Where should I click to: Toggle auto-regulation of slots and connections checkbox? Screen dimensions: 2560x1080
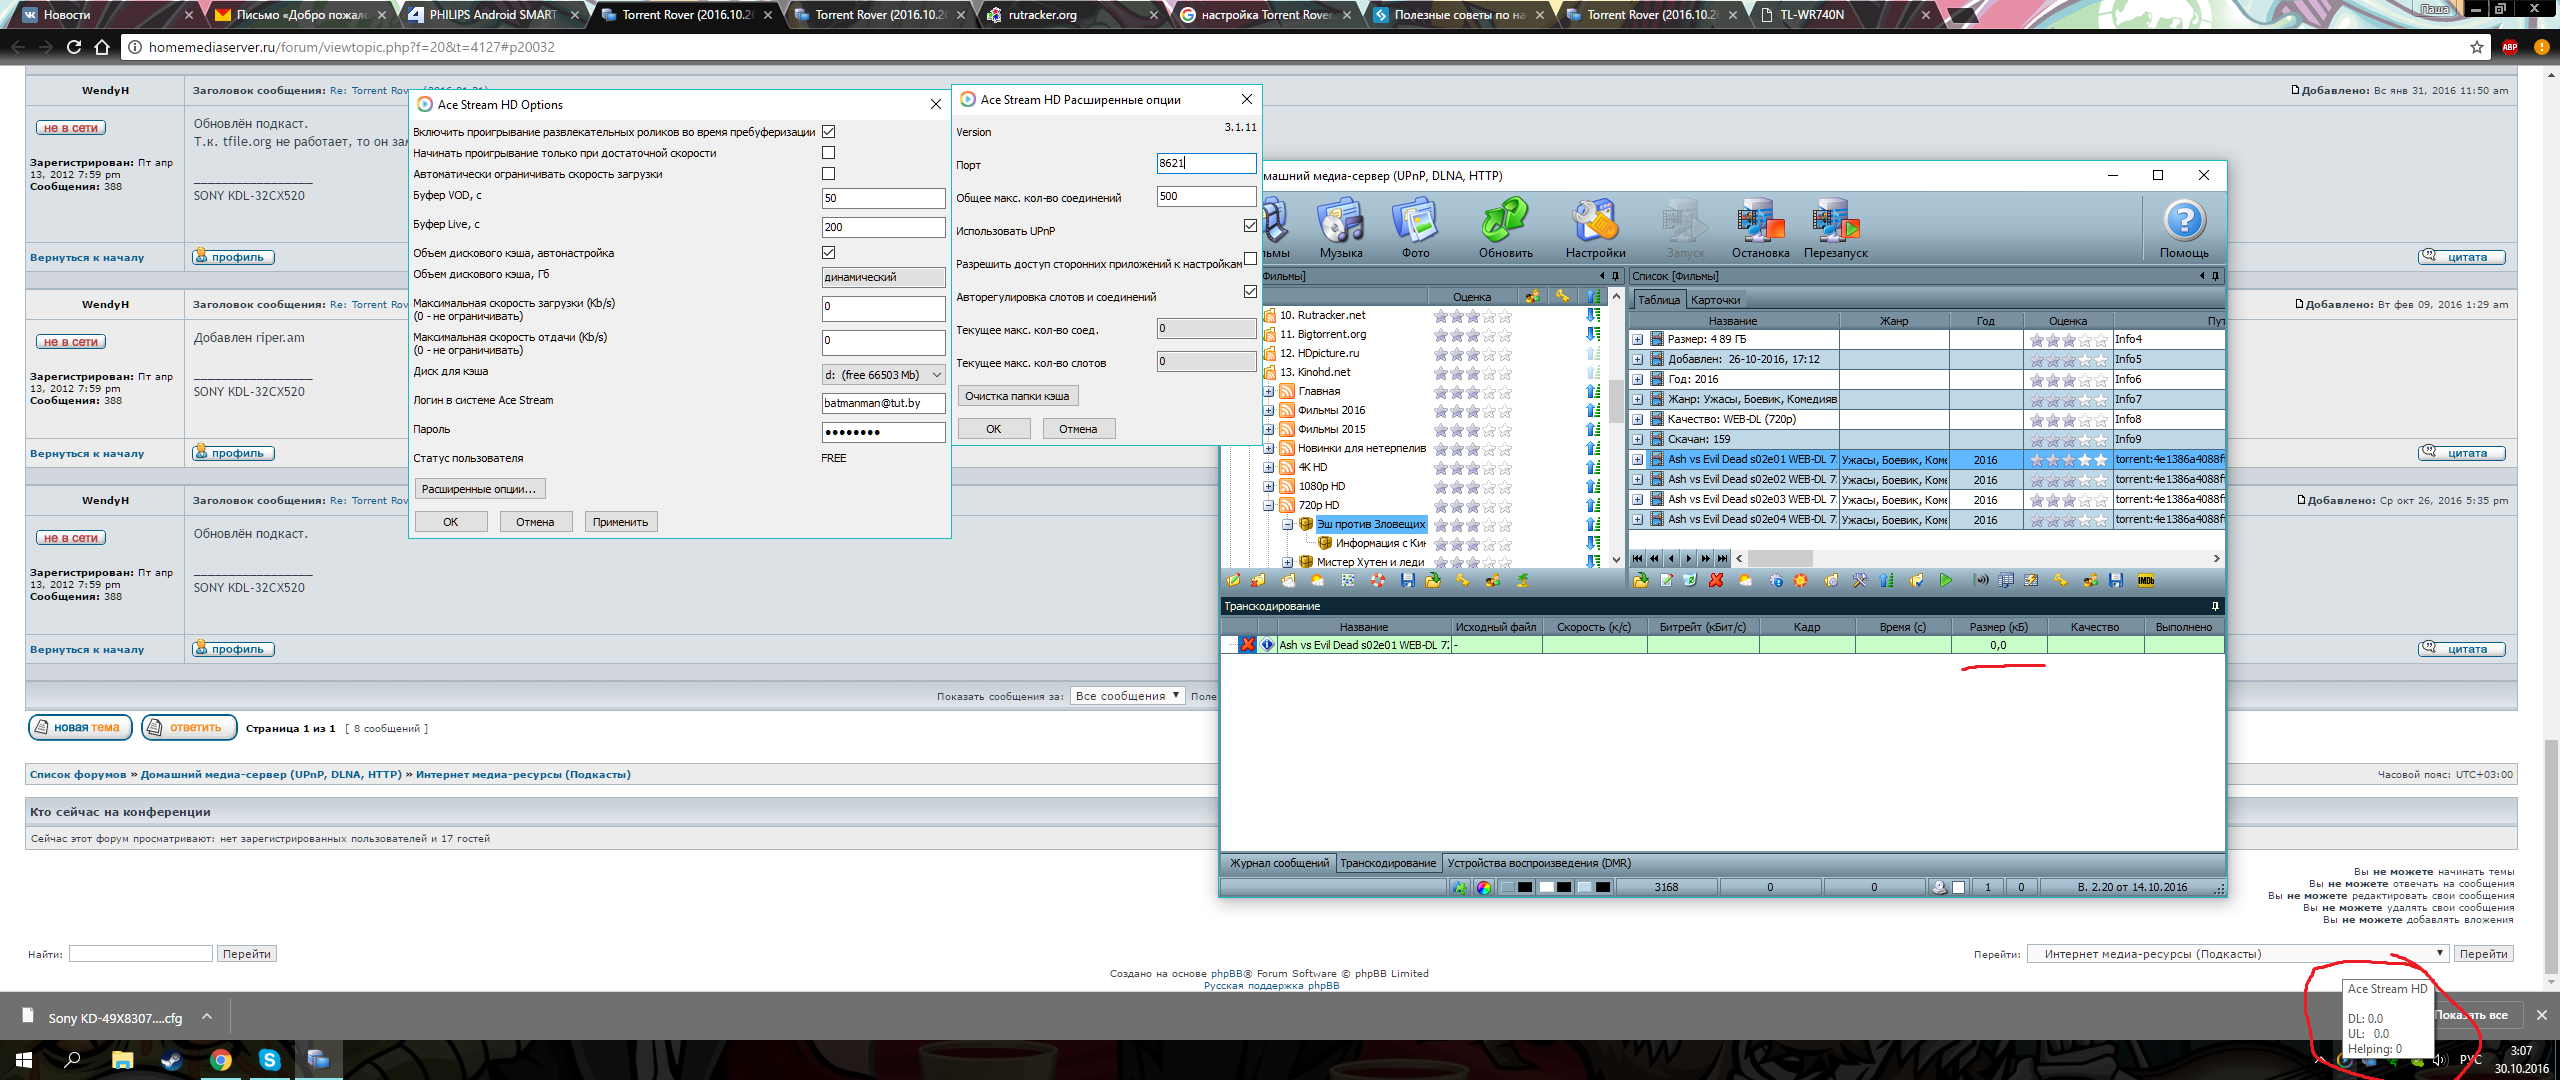(1250, 291)
